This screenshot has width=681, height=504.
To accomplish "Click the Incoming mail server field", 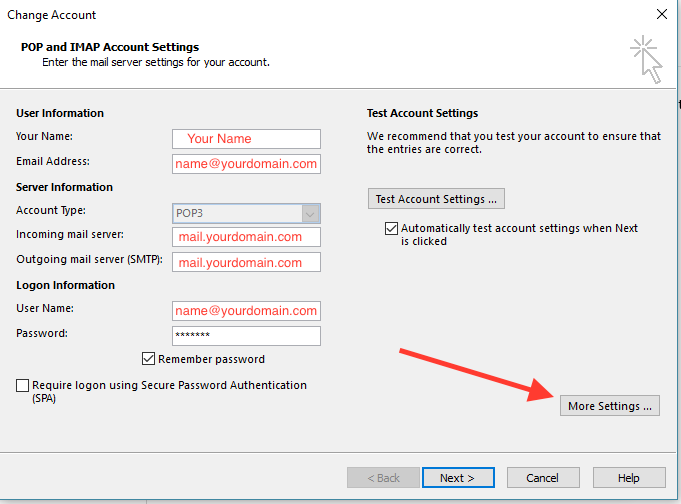I will [246, 237].
